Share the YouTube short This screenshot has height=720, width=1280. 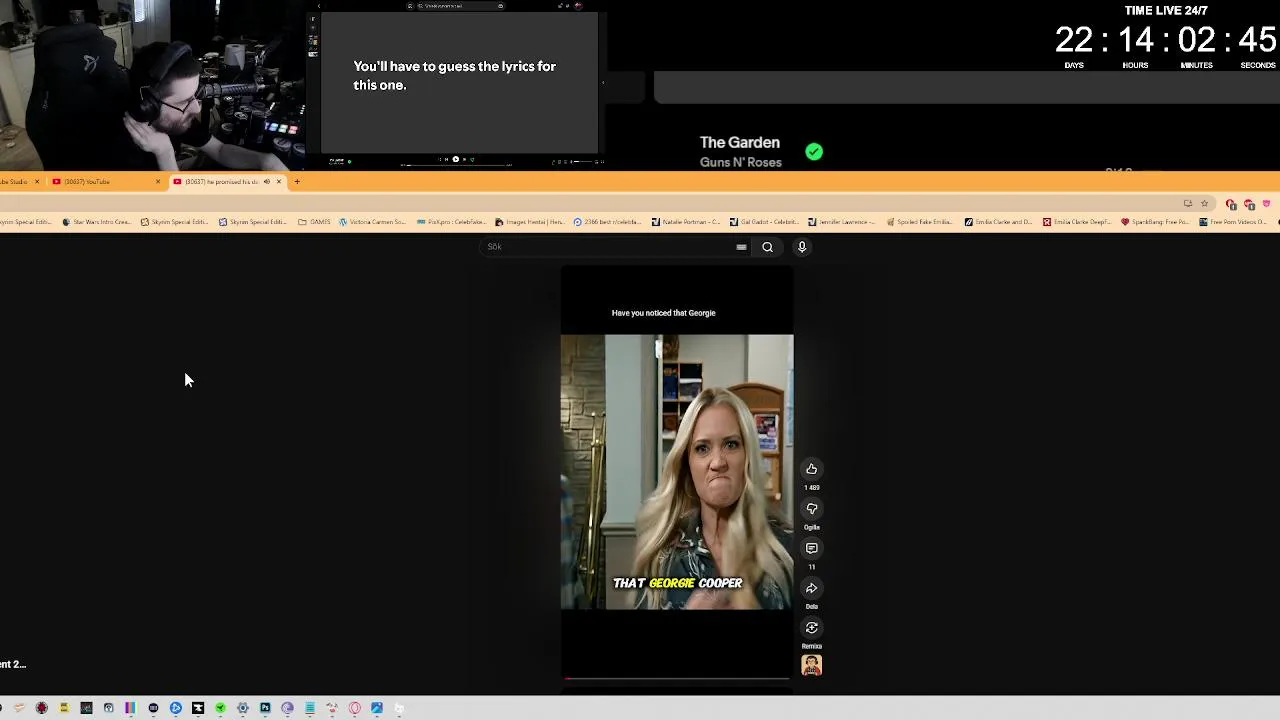click(812, 588)
